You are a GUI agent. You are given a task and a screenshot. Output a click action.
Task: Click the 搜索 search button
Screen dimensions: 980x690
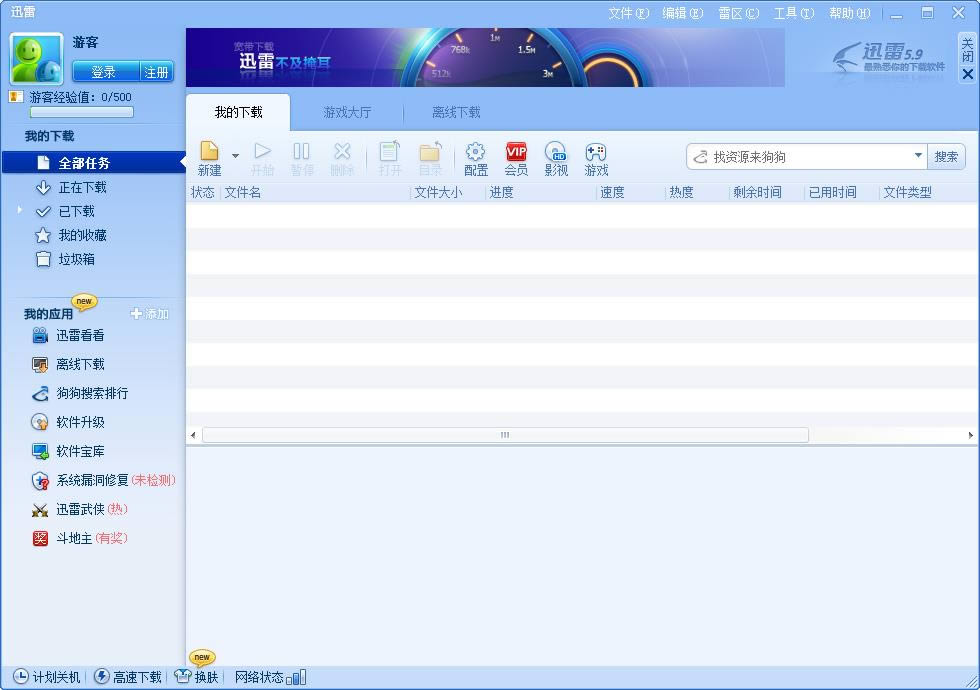(x=946, y=157)
